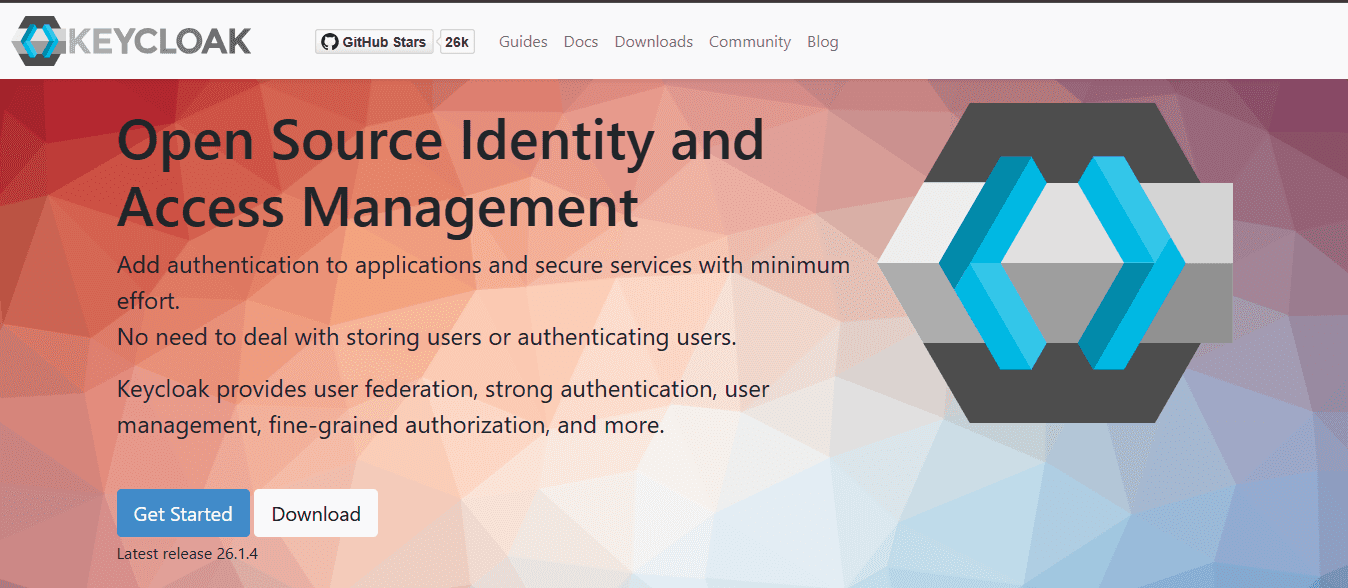
Task: Click the 'No need to deal with storing users' line
Action: click(x=426, y=337)
